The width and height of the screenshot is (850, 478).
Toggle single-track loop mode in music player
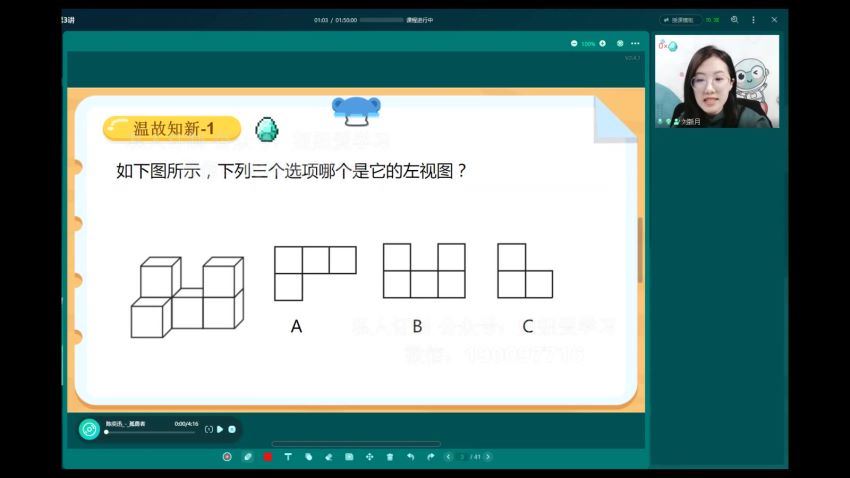pyautogui.click(x=209, y=429)
